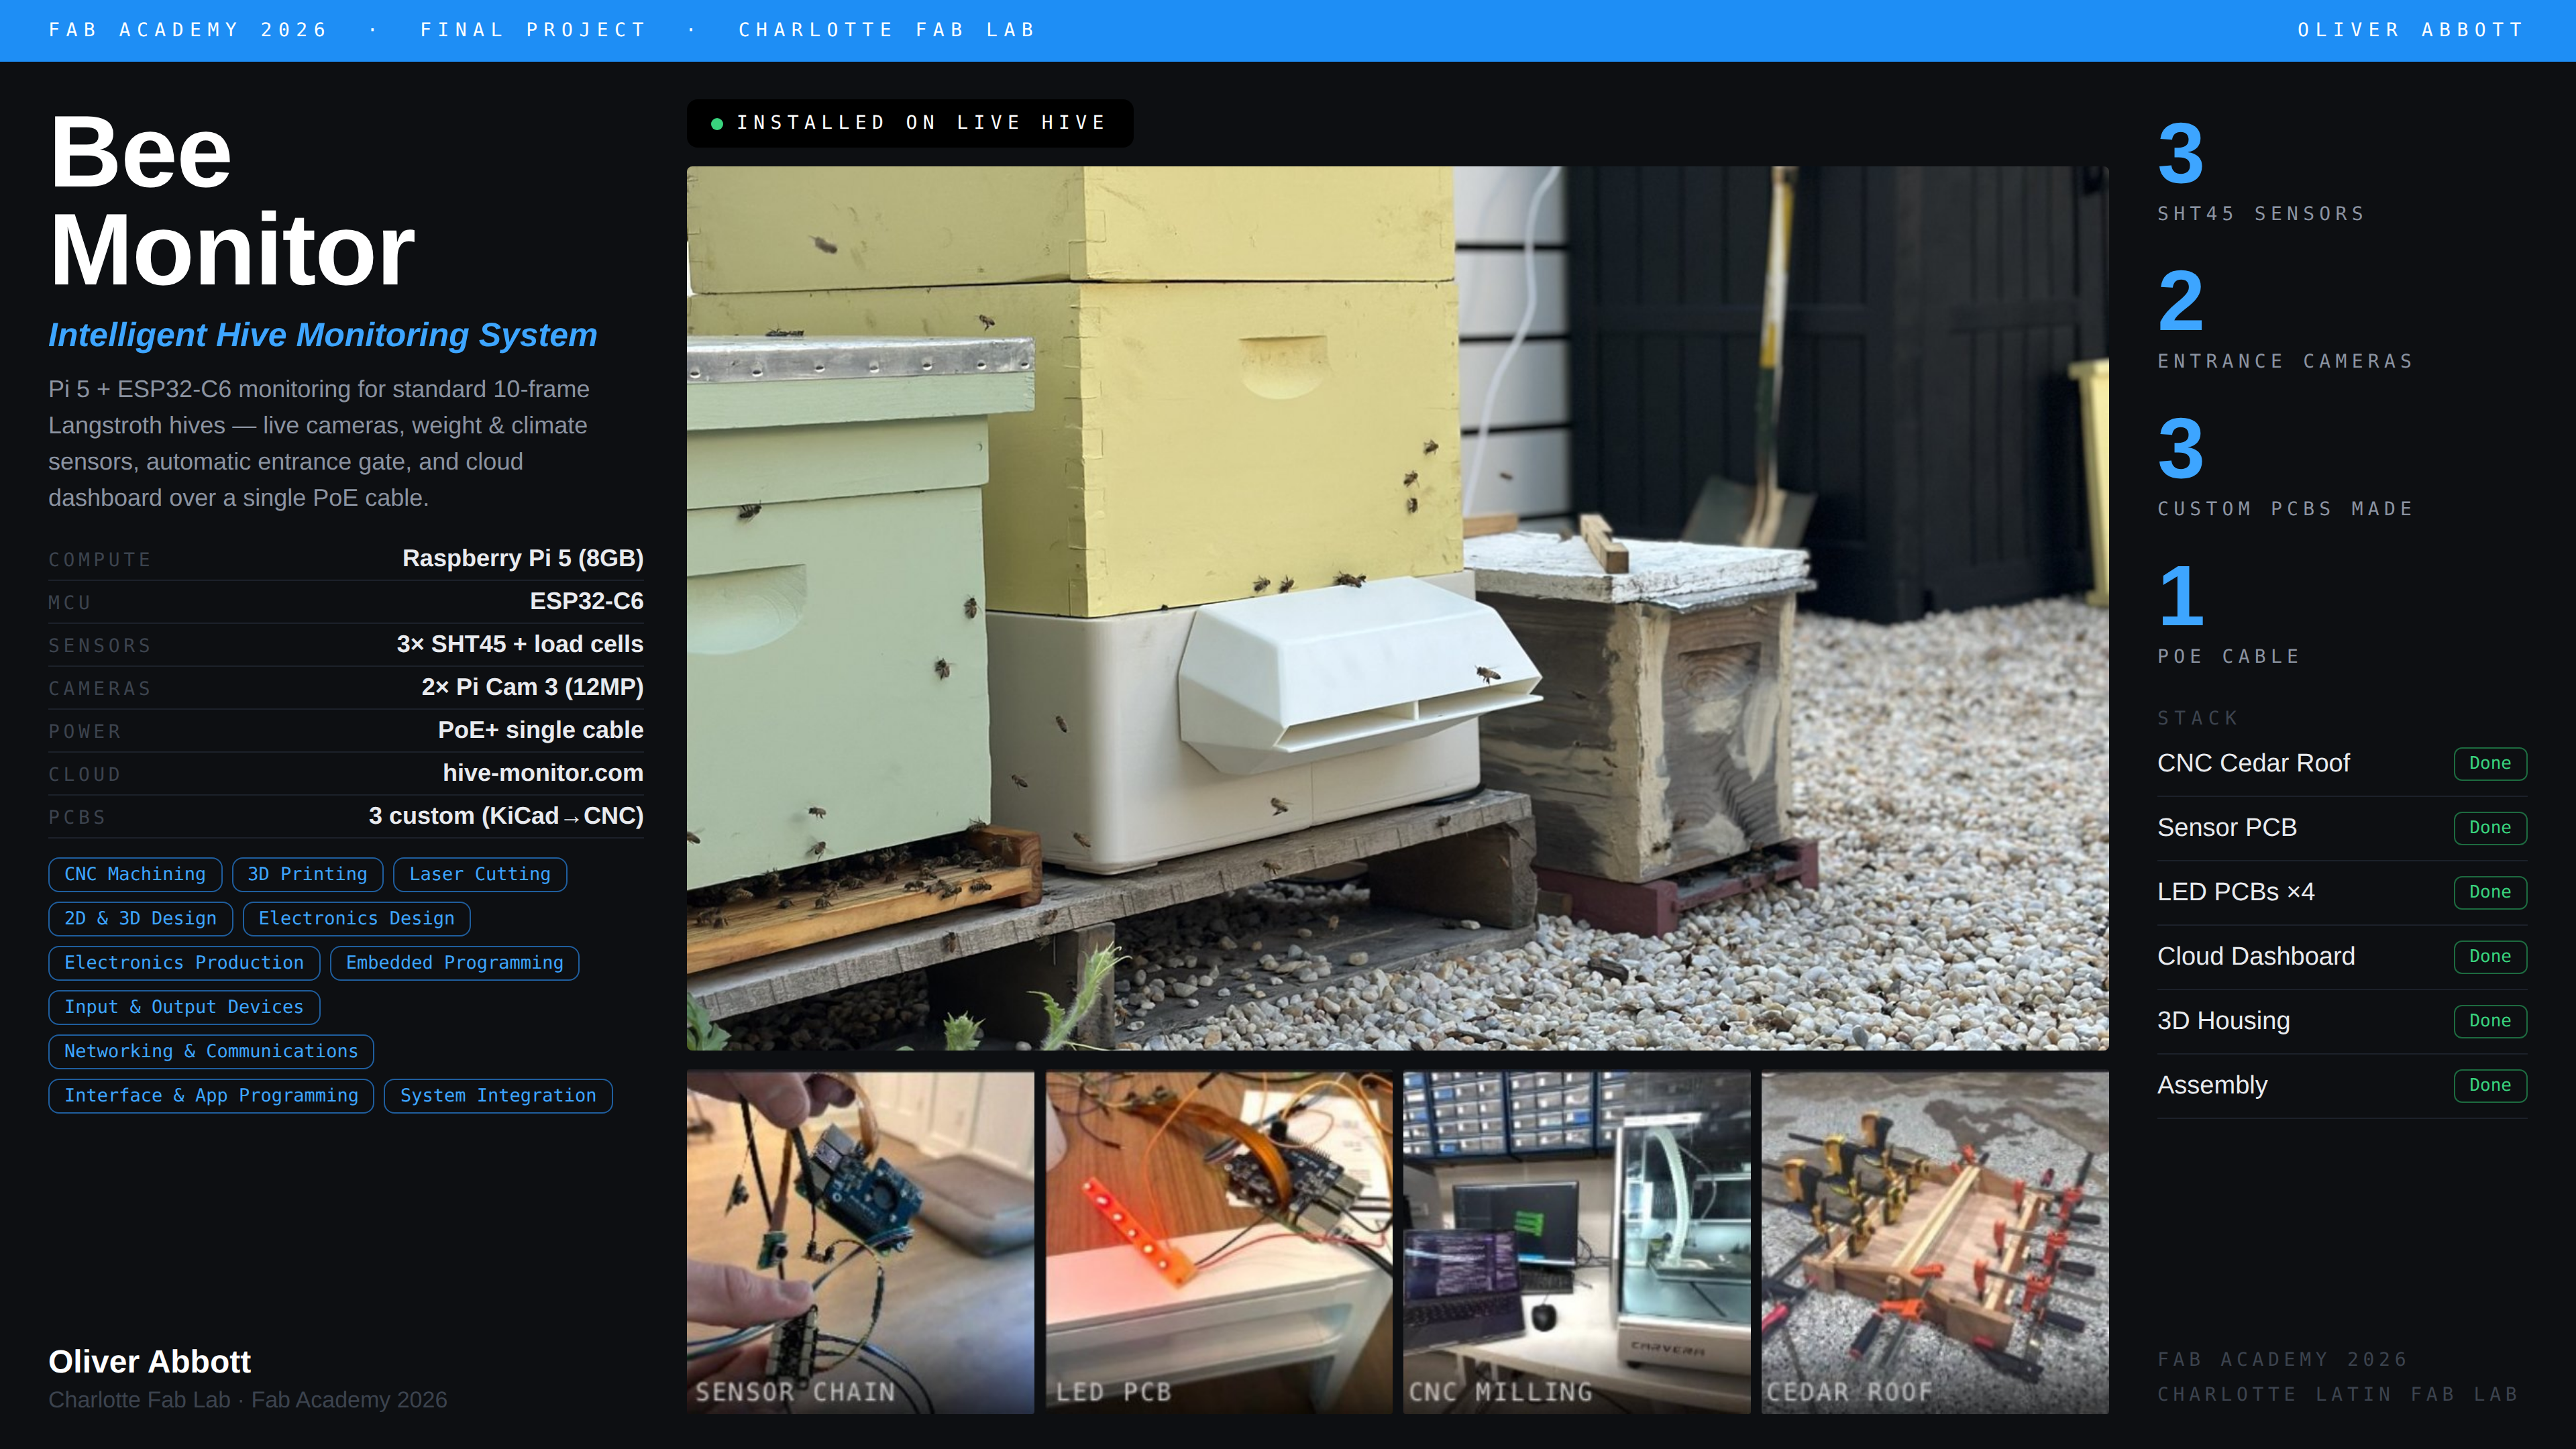Image resolution: width=2576 pixels, height=1449 pixels.
Task: Click the hive-monitor.com cloud address
Action: (x=543, y=773)
